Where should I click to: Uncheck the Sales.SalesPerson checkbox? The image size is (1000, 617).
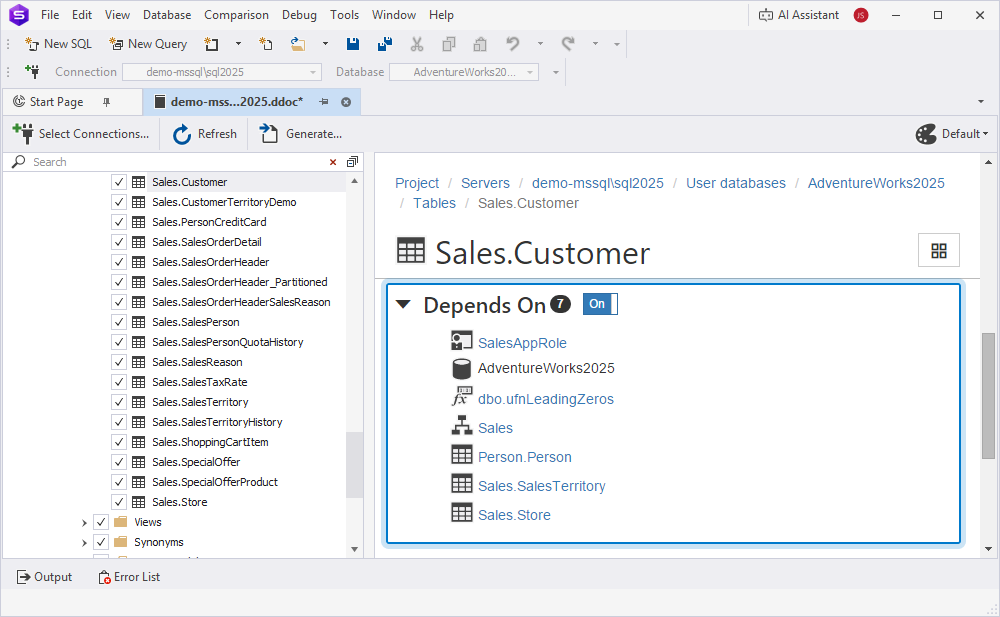[119, 322]
